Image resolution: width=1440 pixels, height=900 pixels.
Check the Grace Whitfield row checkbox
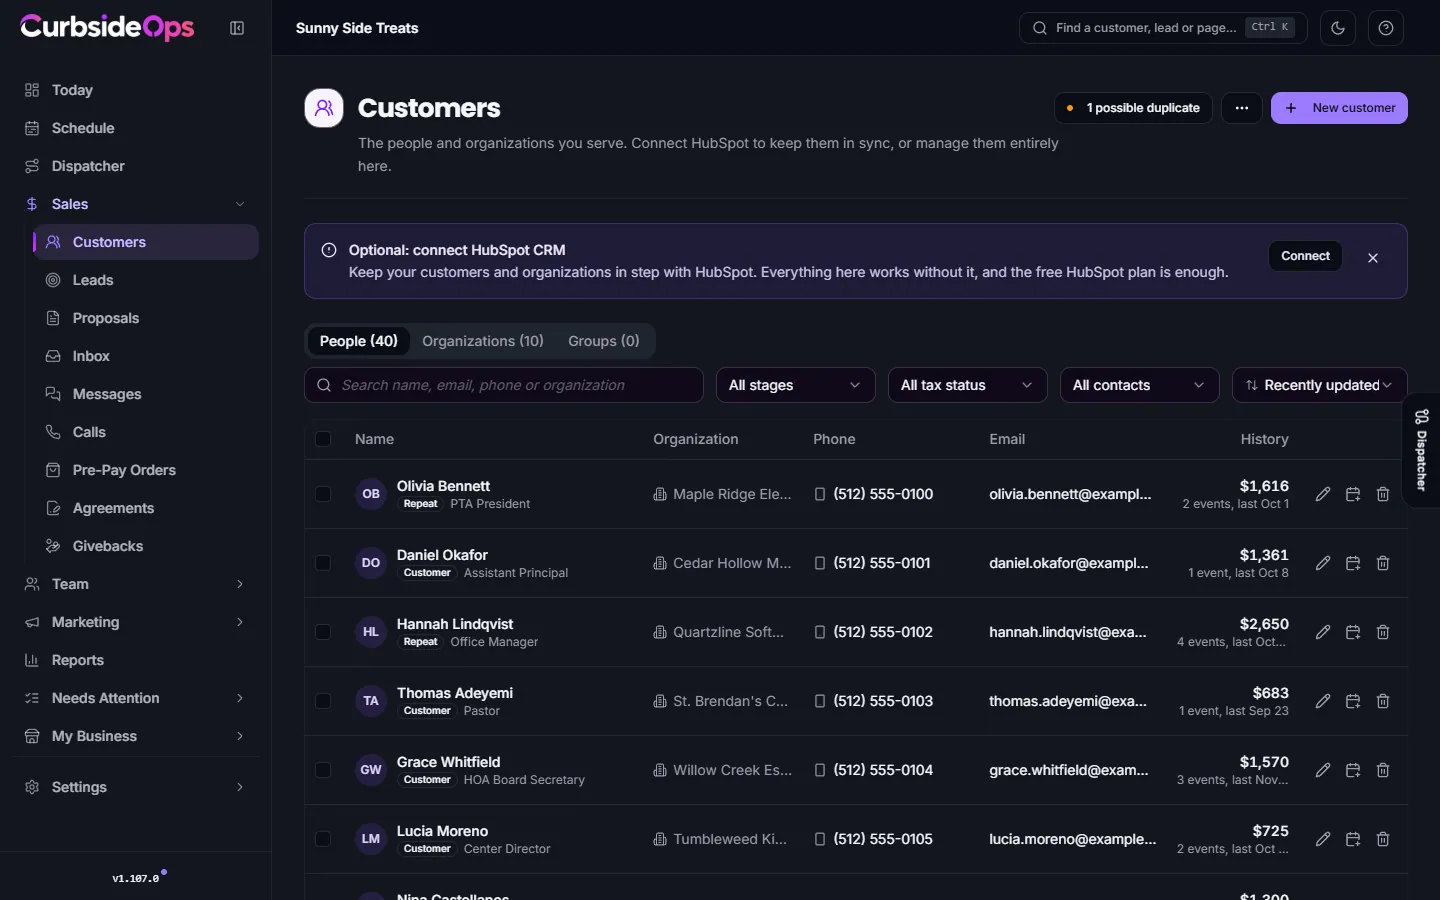323,770
